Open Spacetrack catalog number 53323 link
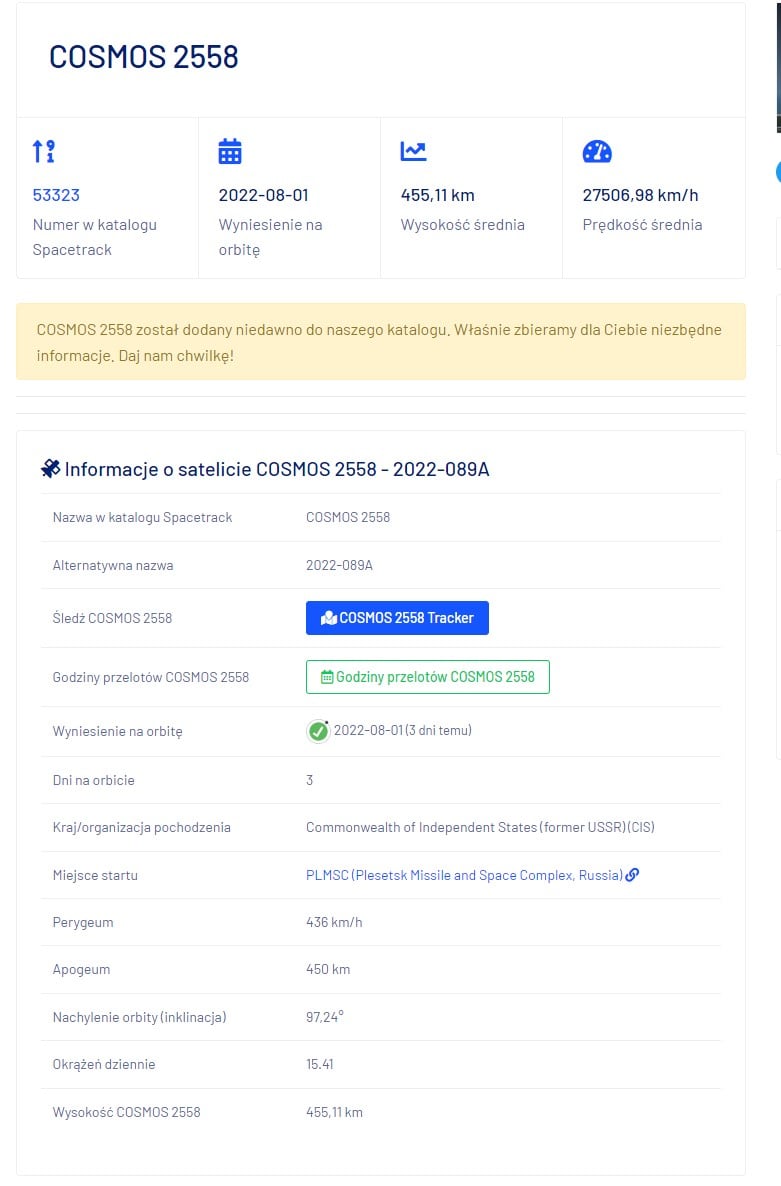This screenshot has width=781, height=1186. (56, 195)
